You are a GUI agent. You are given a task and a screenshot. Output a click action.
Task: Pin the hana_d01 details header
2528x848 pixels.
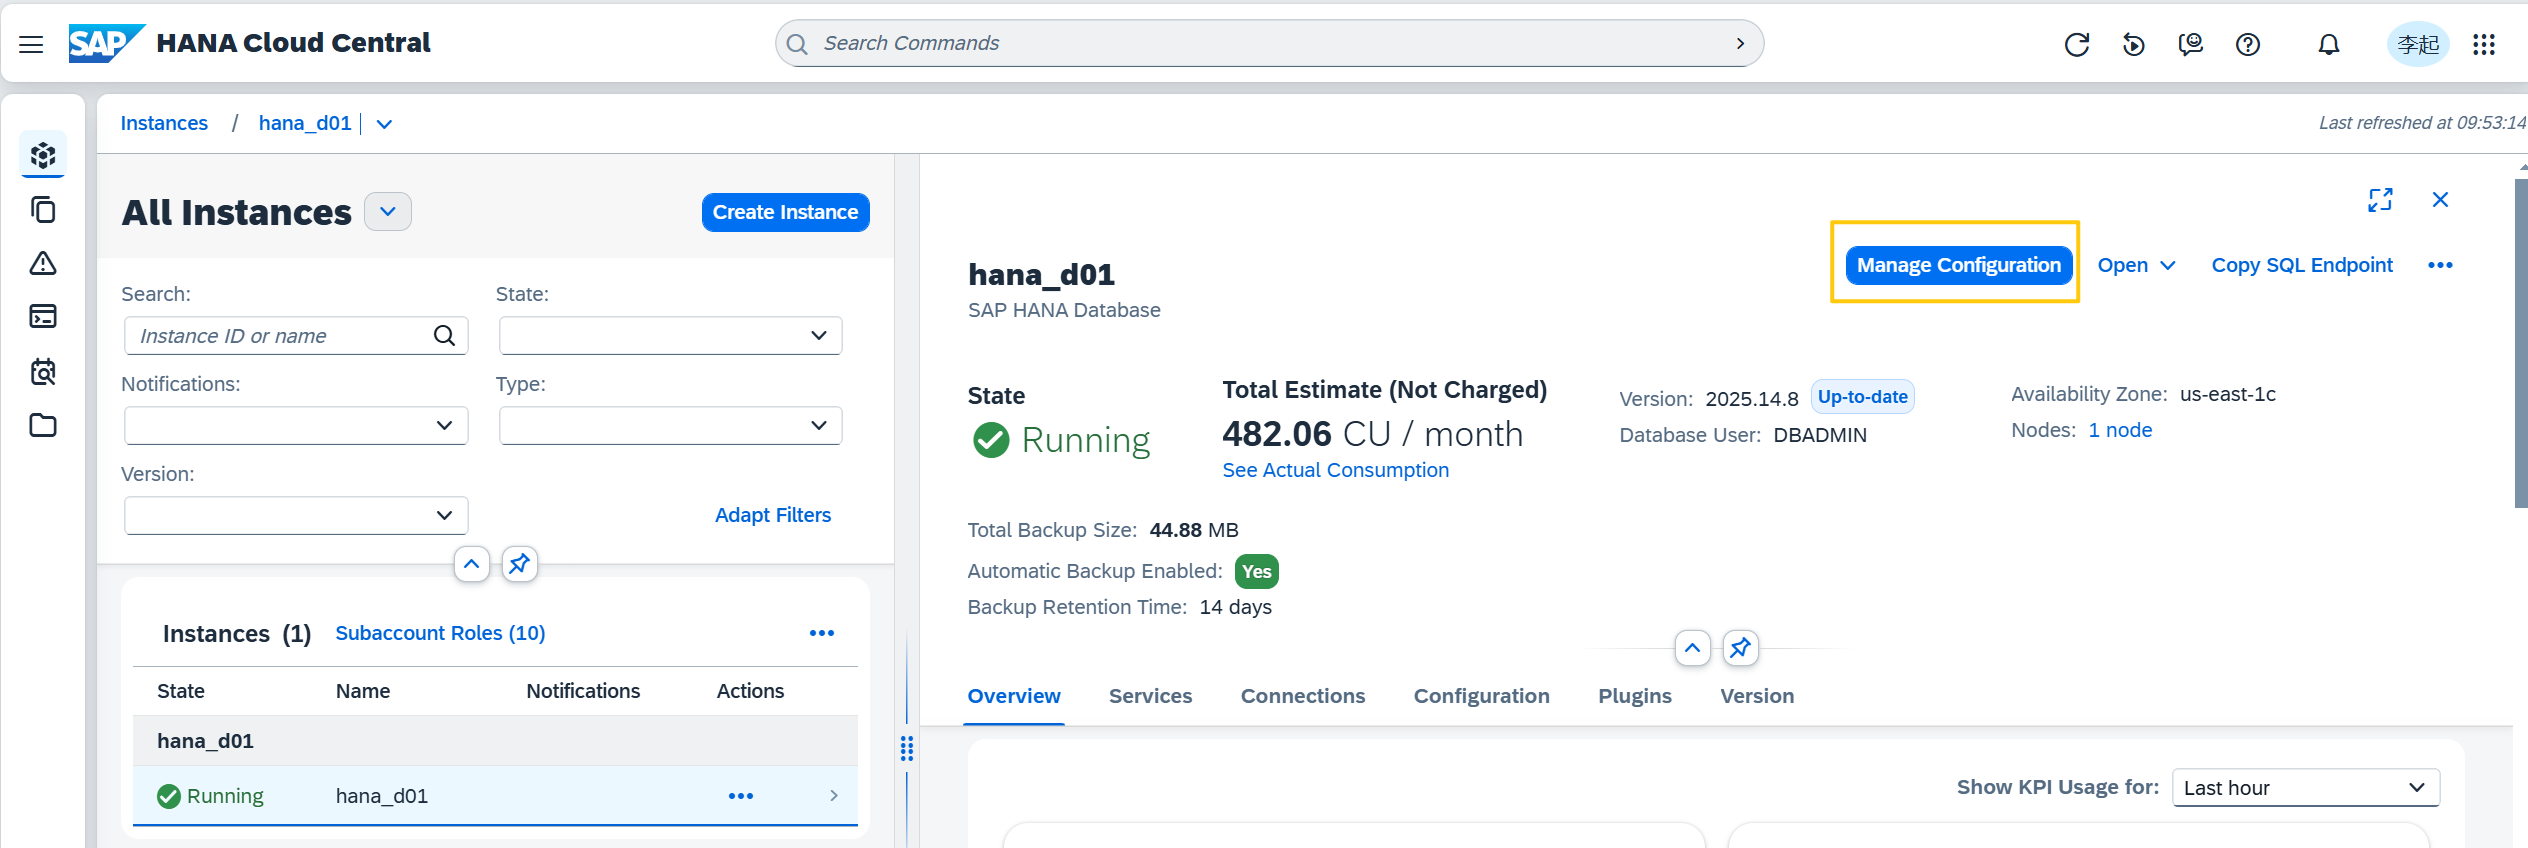click(x=1740, y=648)
